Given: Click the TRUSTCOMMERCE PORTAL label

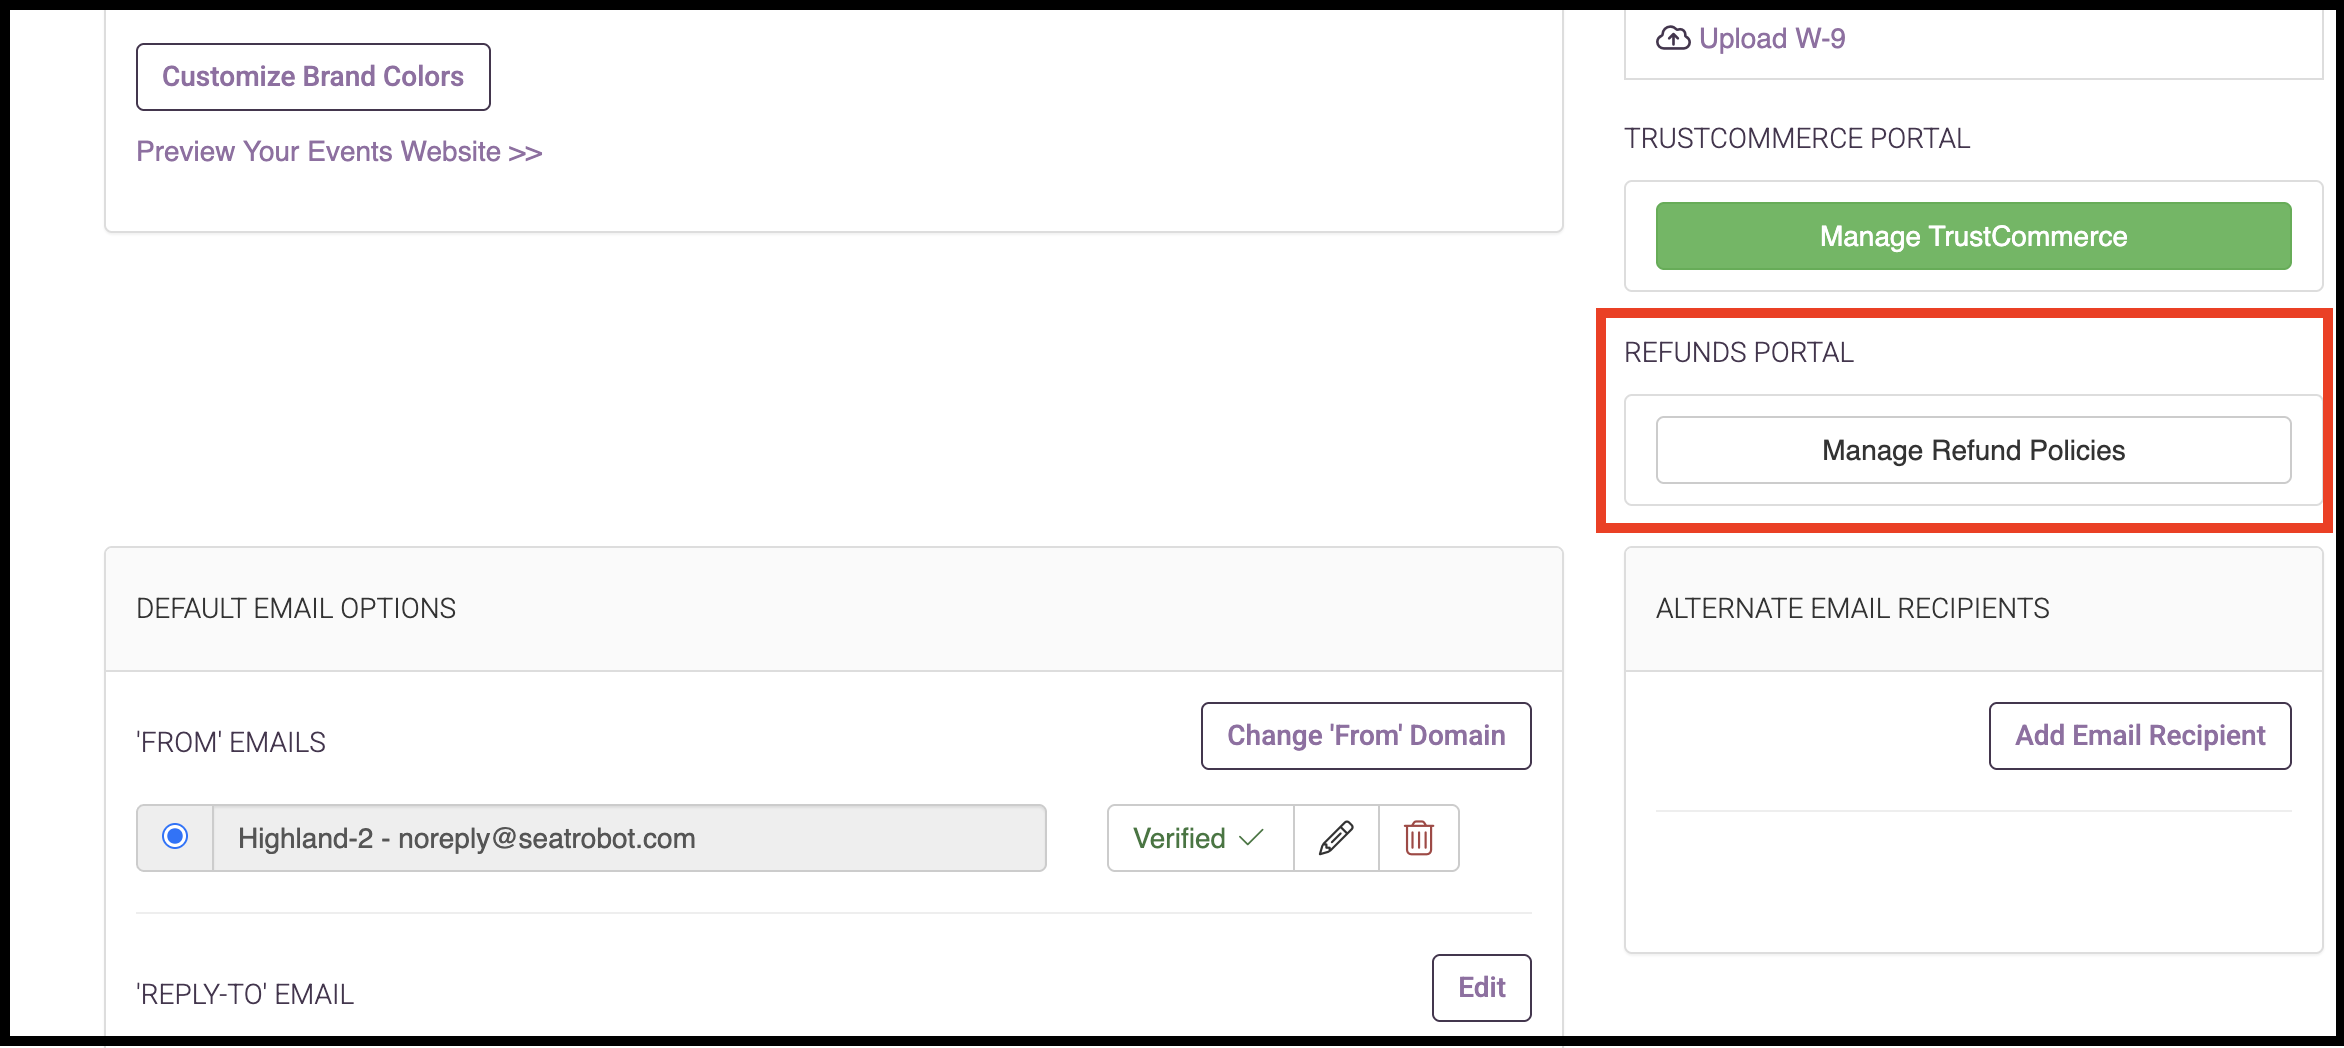Looking at the screenshot, I should (1797, 139).
